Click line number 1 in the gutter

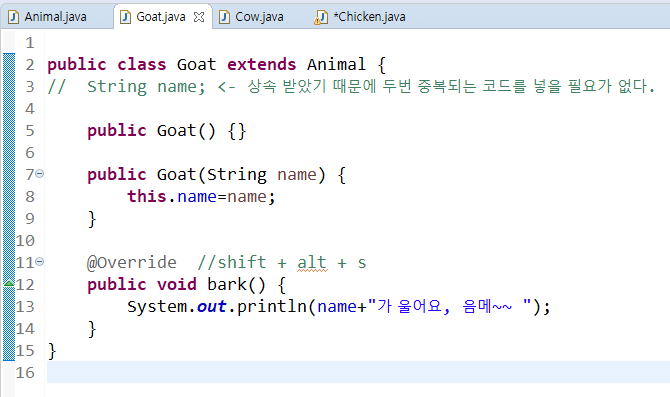(29, 43)
